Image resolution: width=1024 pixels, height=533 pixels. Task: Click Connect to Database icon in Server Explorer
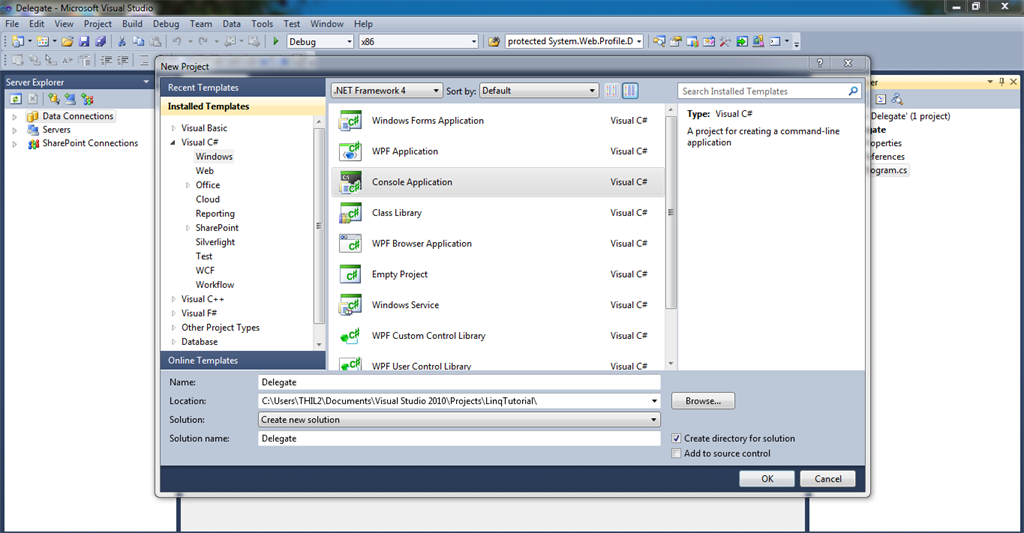[x=54, y=99]
